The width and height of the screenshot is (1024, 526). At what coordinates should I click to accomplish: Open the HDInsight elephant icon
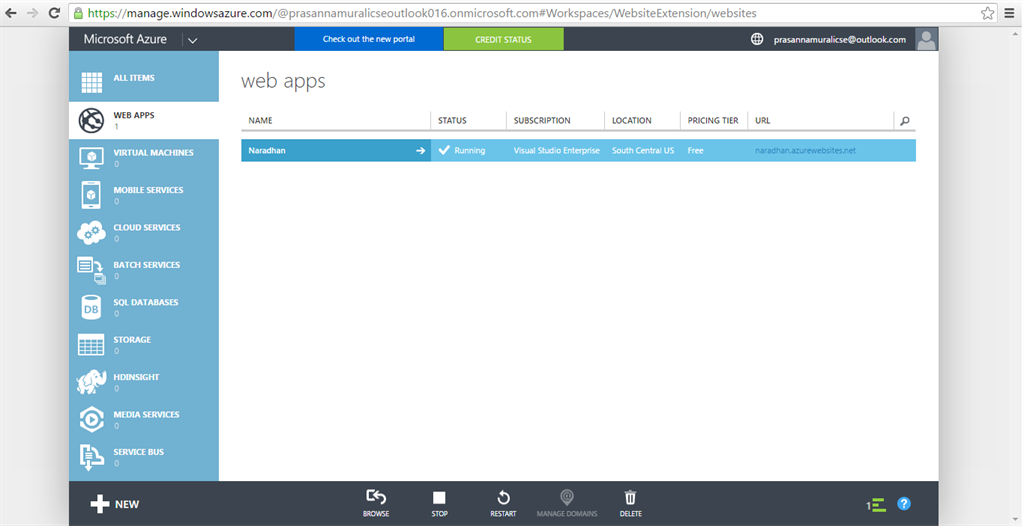click(x=91, y=382)
